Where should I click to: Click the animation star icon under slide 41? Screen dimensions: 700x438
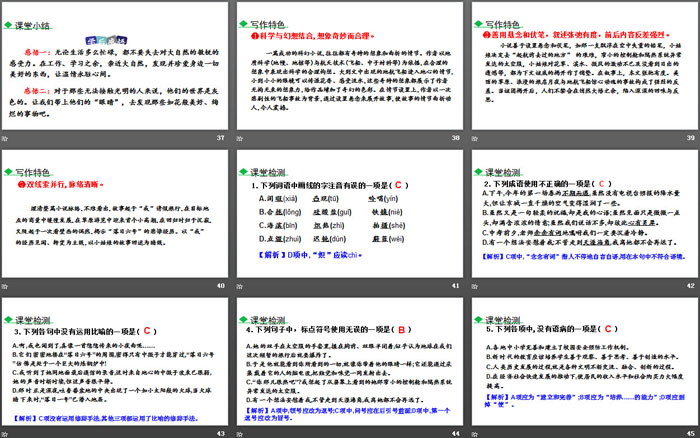(240, 286)
